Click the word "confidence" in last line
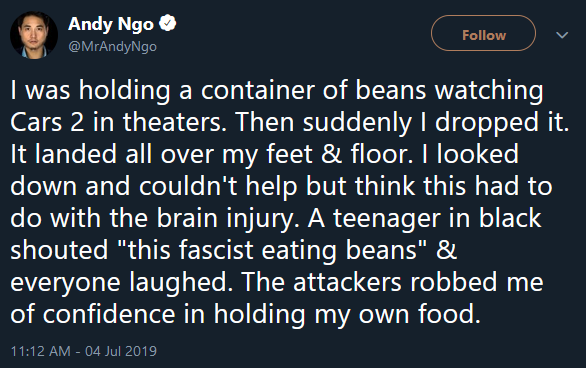 tap(109, 314)
